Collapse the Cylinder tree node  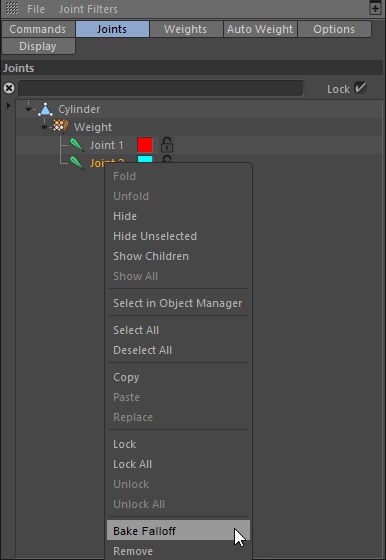coord(29,109)
